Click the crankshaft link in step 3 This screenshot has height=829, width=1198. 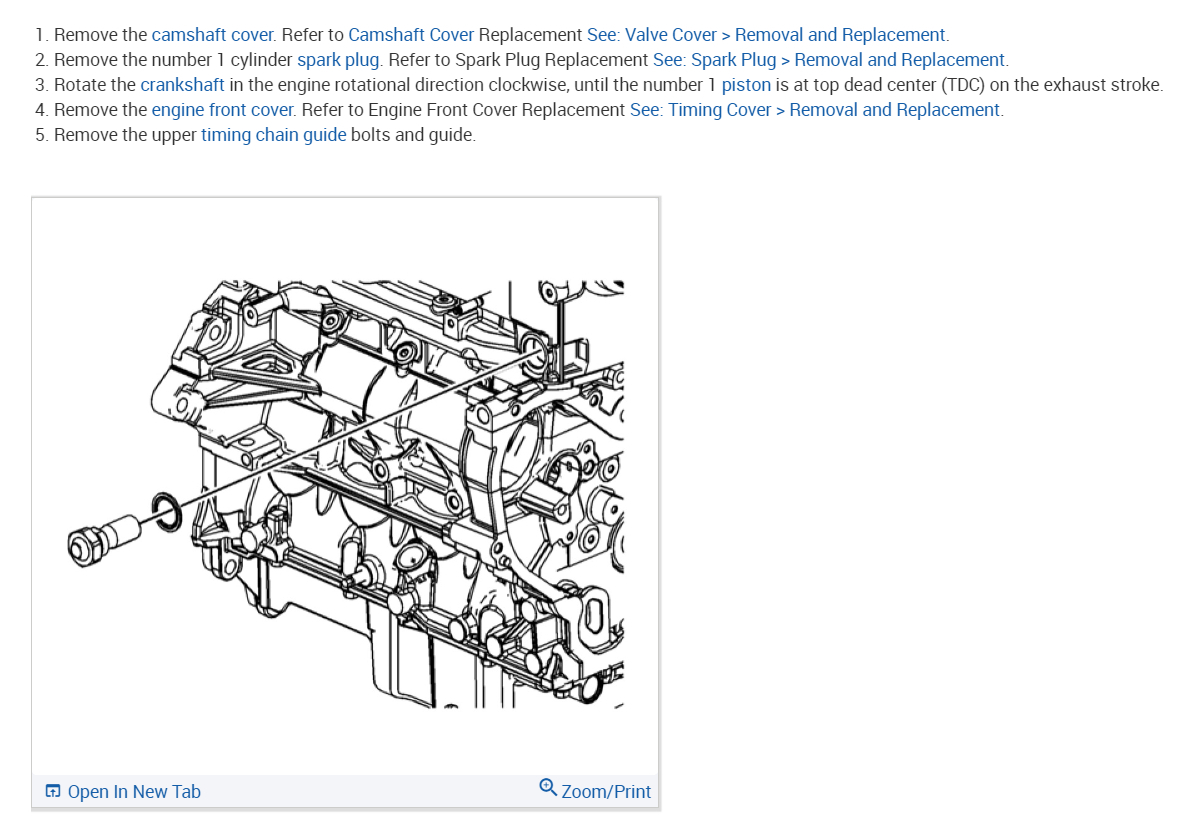point(182,85)
